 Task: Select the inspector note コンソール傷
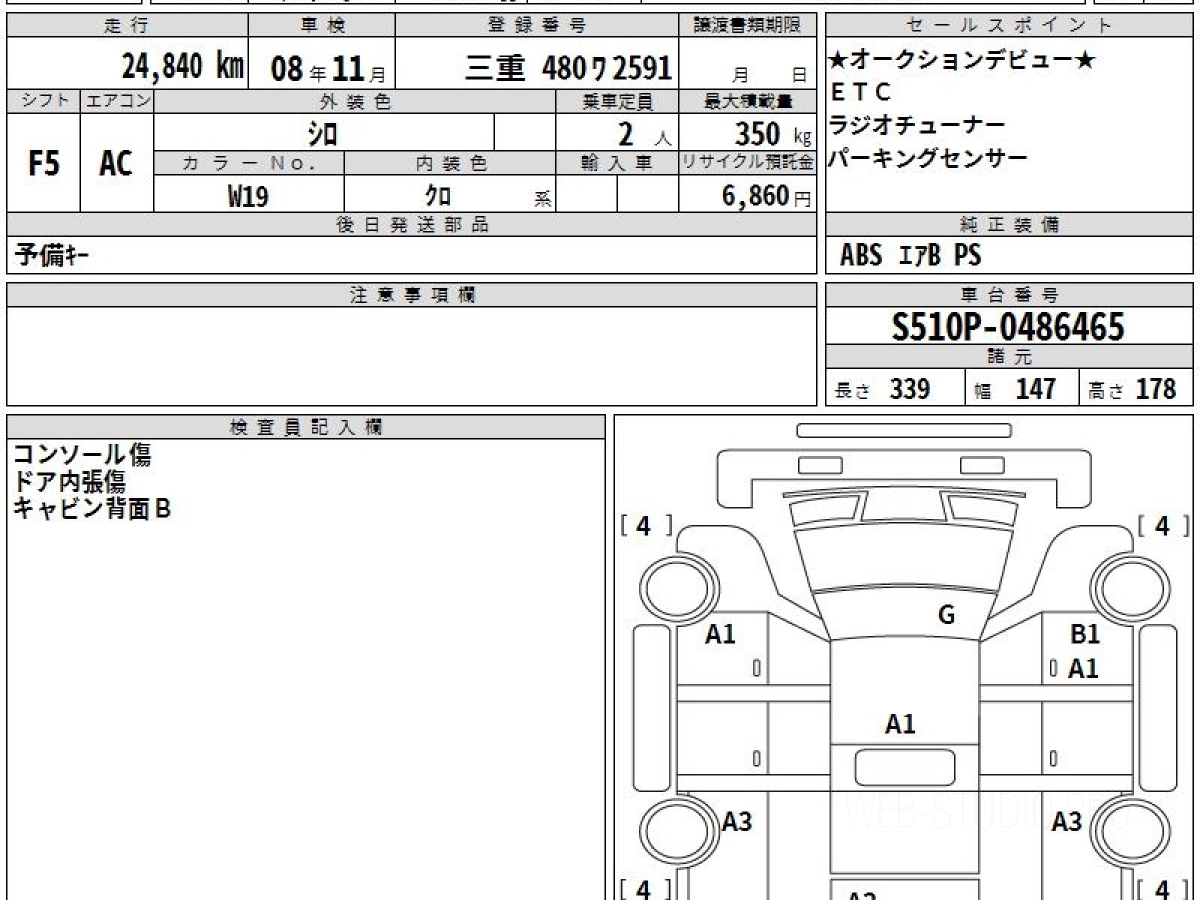pos(82,456)
